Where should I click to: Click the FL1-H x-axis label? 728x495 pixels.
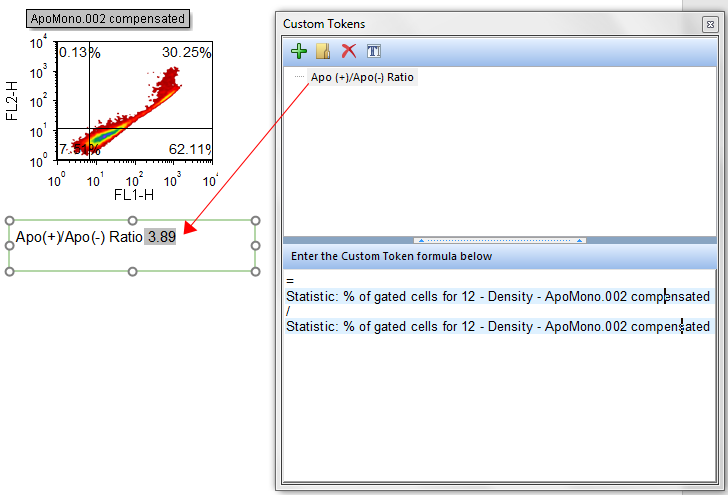pos(134,195)
